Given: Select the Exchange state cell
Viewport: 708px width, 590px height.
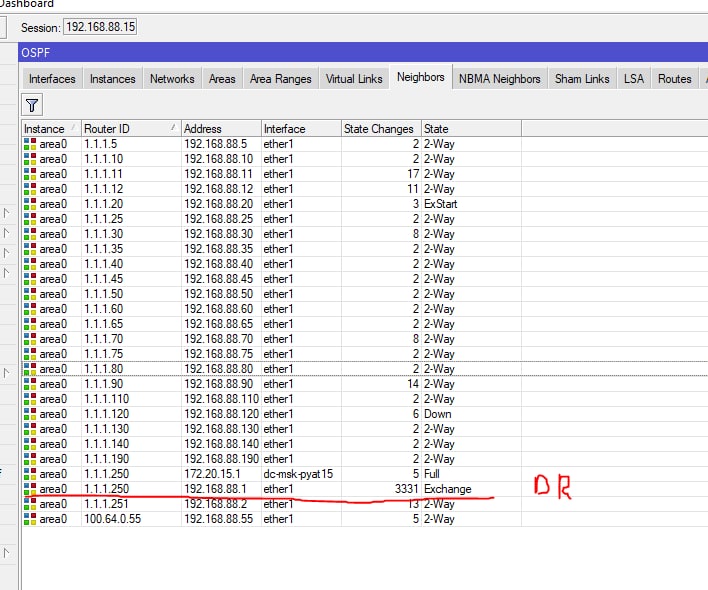Looking at the screenshot, I should (447, 489).
